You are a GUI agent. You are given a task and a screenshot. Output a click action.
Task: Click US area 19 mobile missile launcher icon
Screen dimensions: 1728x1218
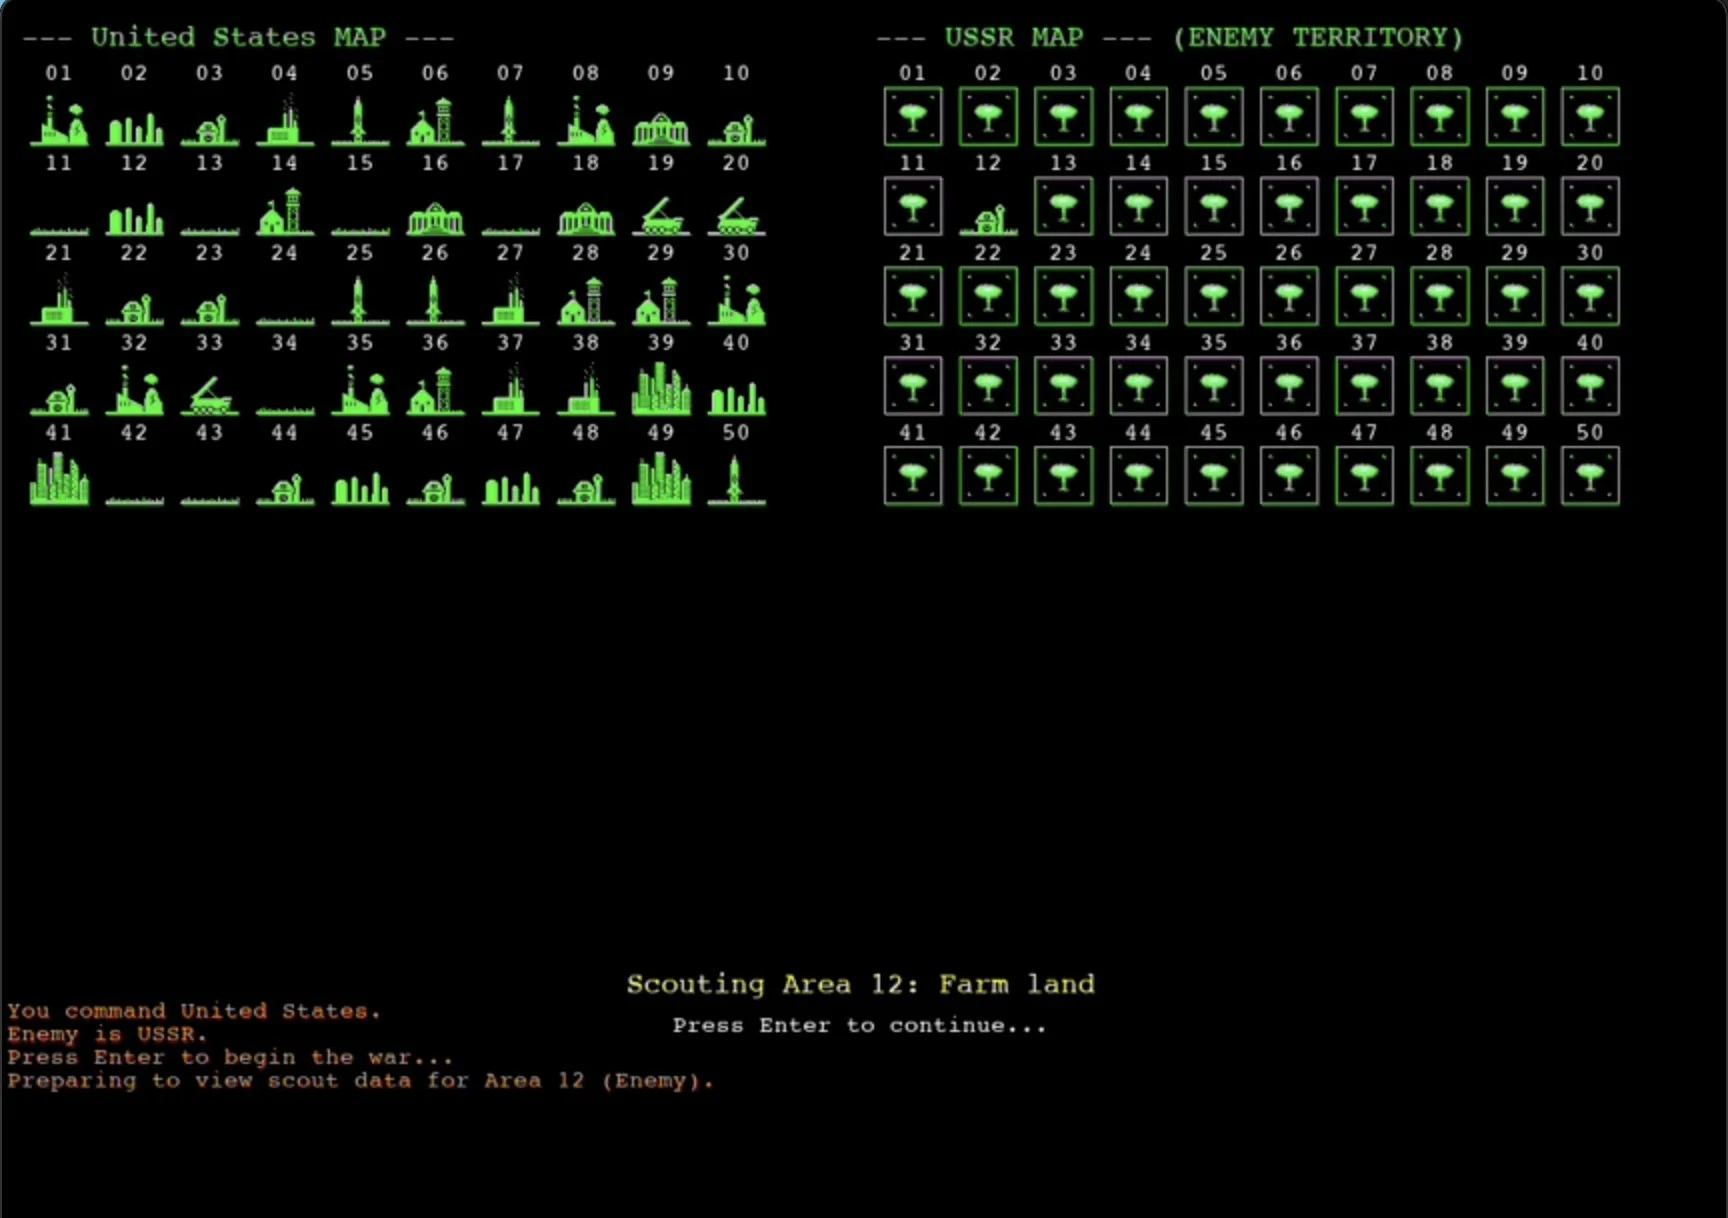click(x=661, y=214)
